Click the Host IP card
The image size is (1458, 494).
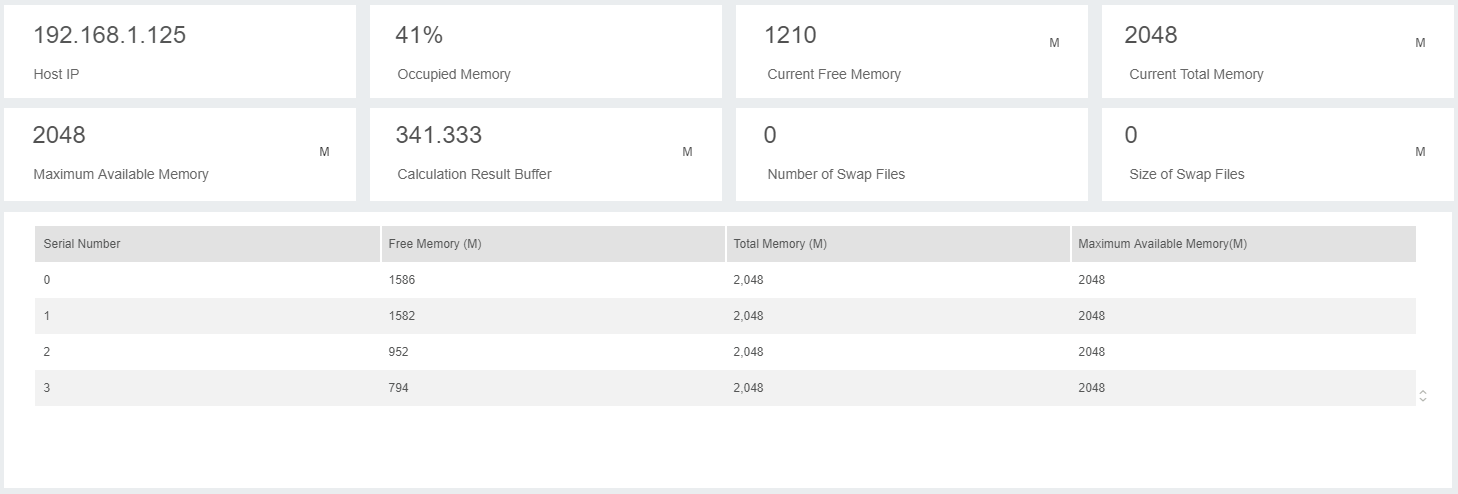180,52
